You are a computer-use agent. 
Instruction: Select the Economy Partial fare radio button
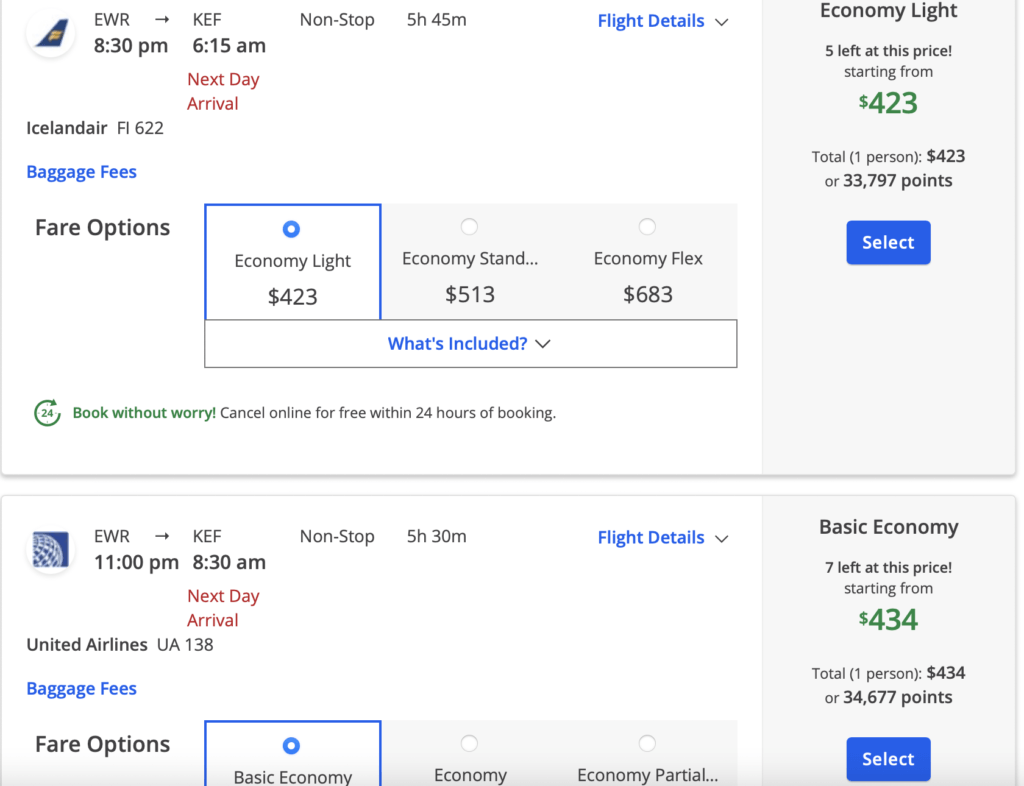[x=647, y=744]
